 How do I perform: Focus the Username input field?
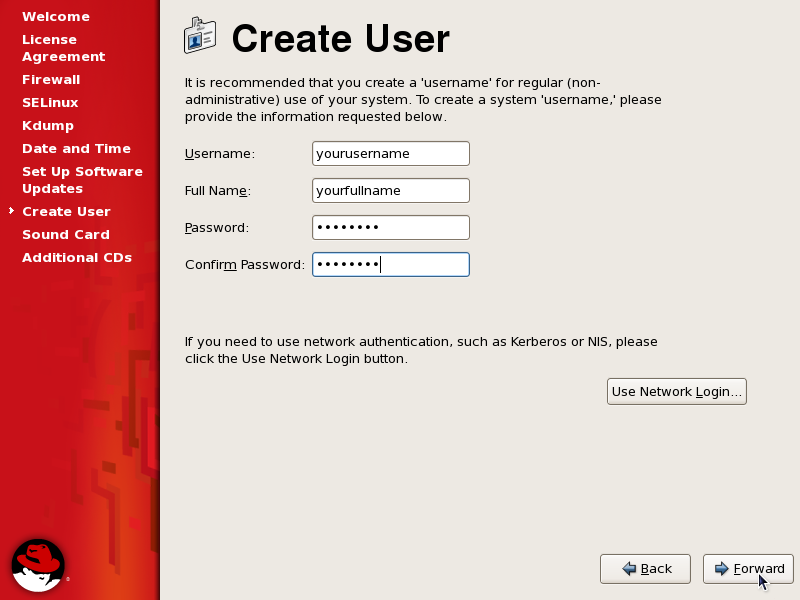tap(391, 154)
